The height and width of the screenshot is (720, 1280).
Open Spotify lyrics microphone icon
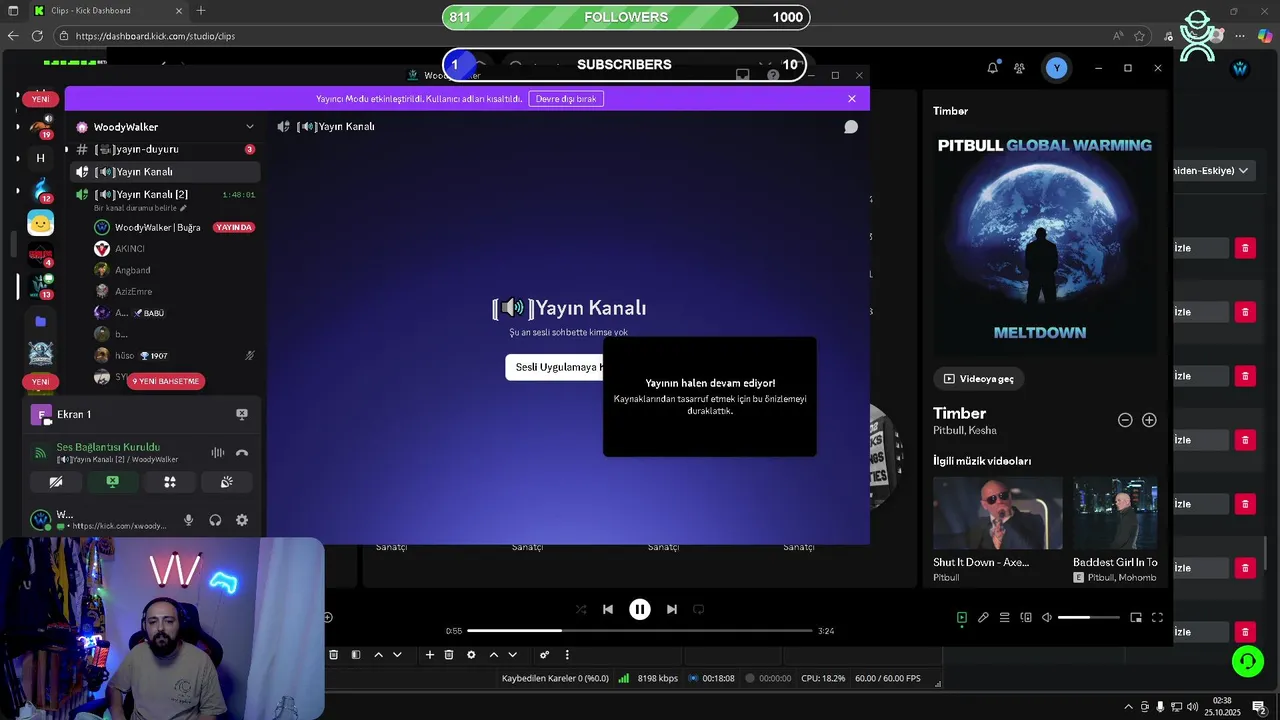(983, 618)
